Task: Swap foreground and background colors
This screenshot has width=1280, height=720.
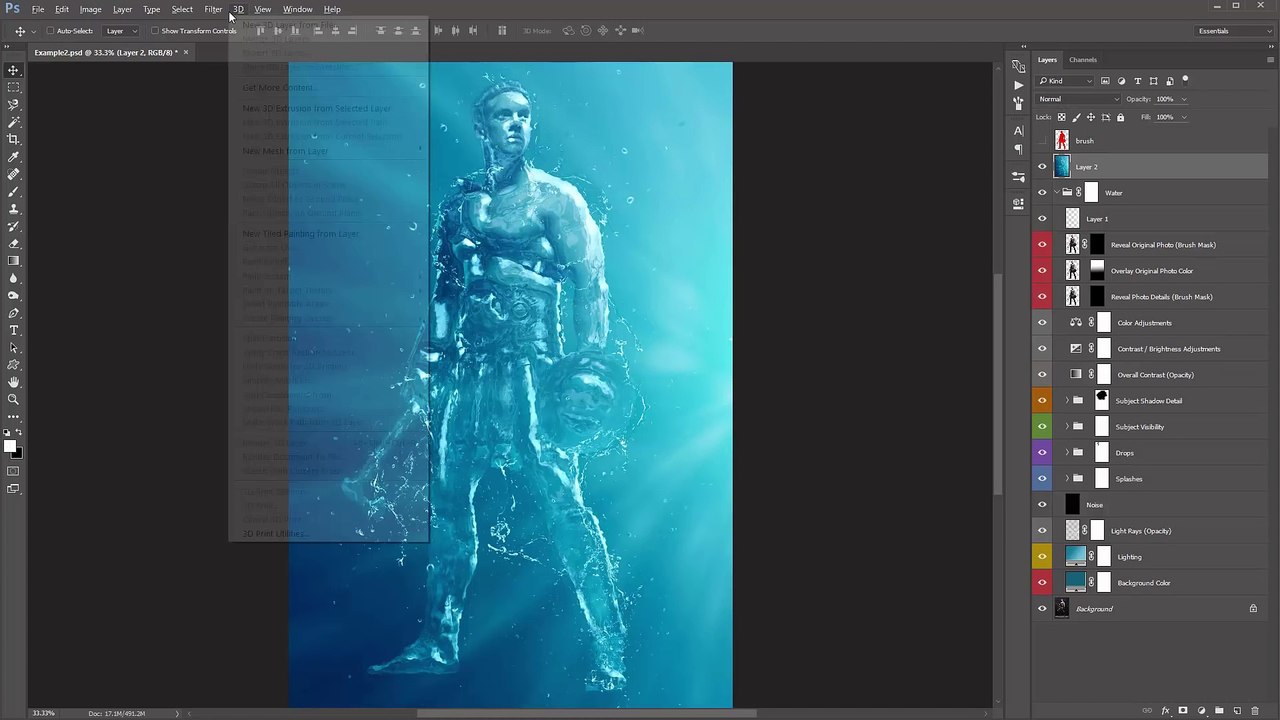Action: pyautogui.click(x=19, y=433)
